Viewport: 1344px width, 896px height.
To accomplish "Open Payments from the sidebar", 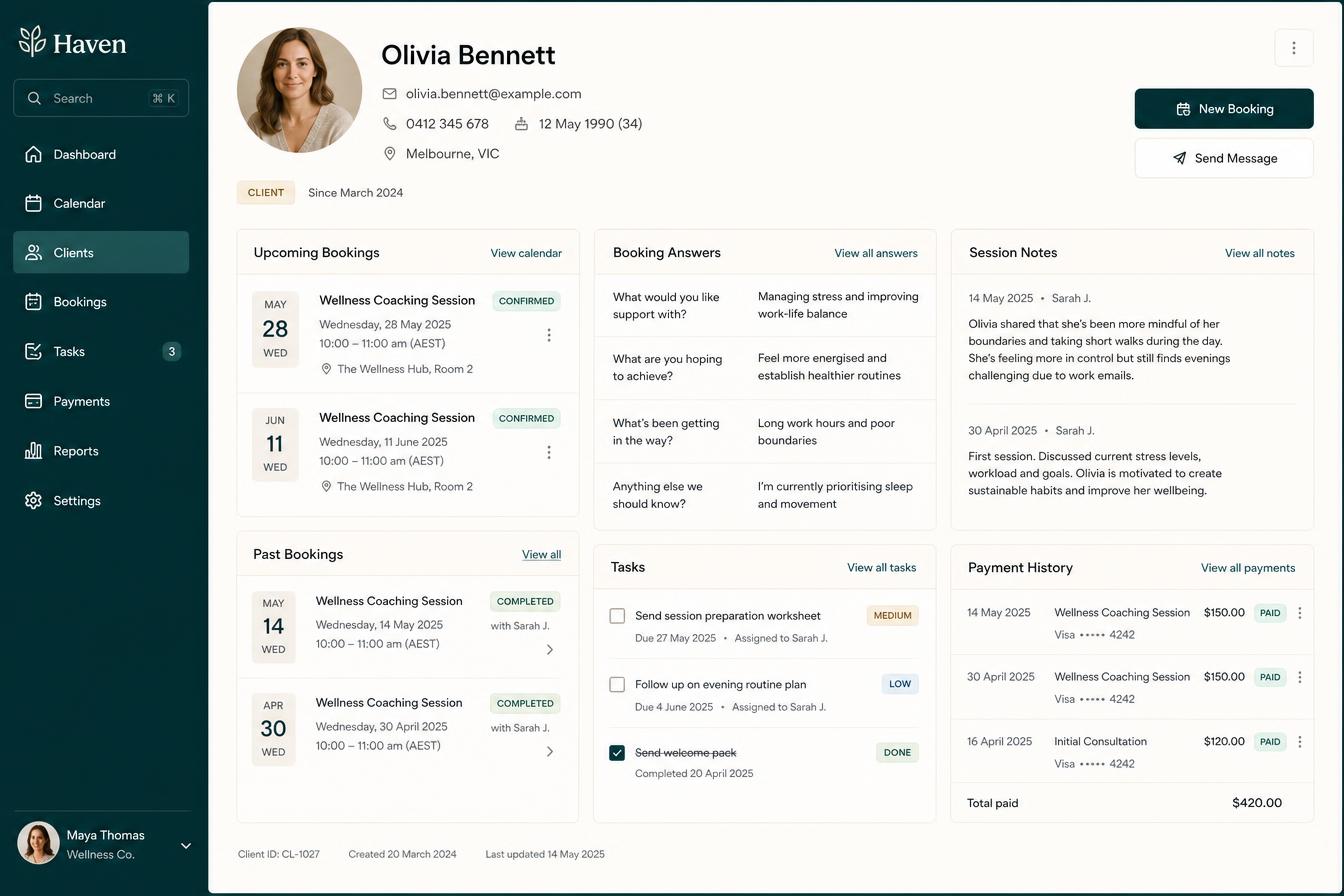I will [x=101, y=401].
